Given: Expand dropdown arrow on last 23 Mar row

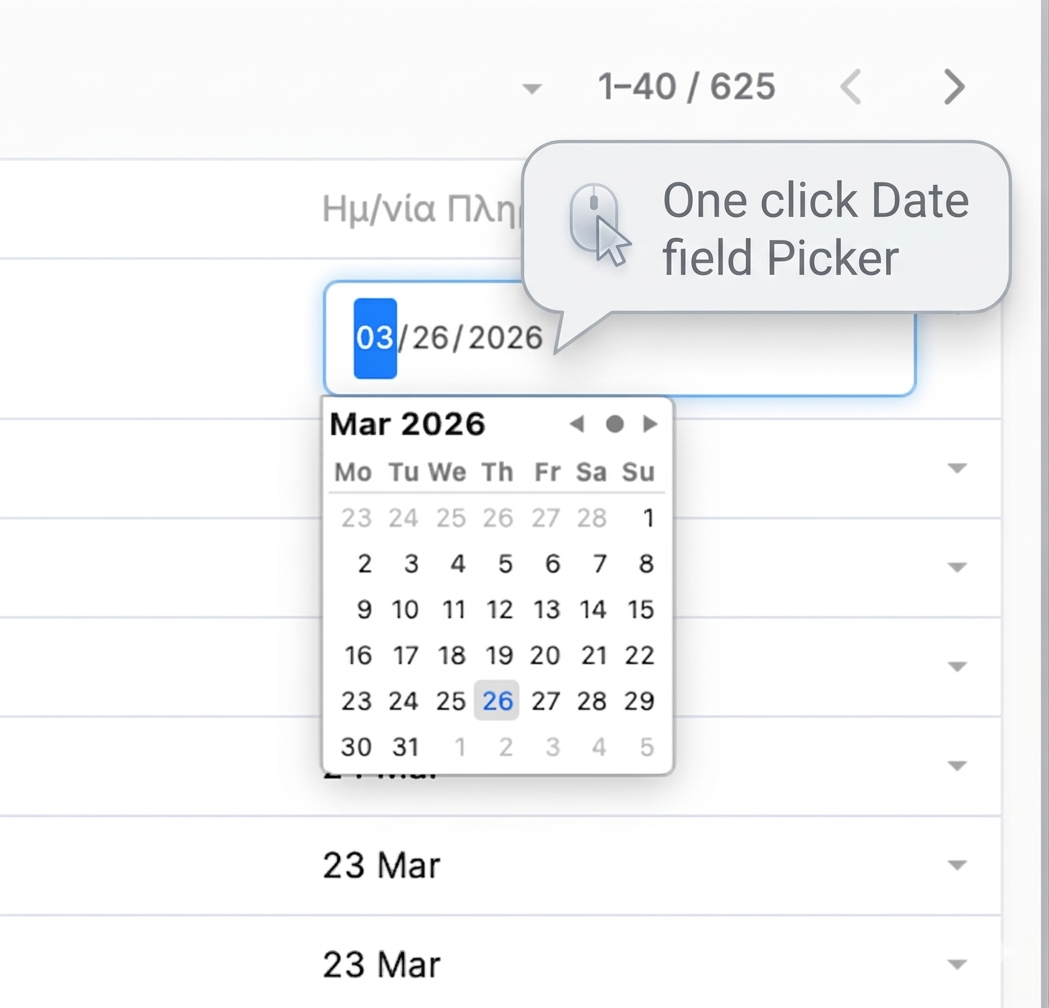Looking at the screenshot, I should (957, 965).
